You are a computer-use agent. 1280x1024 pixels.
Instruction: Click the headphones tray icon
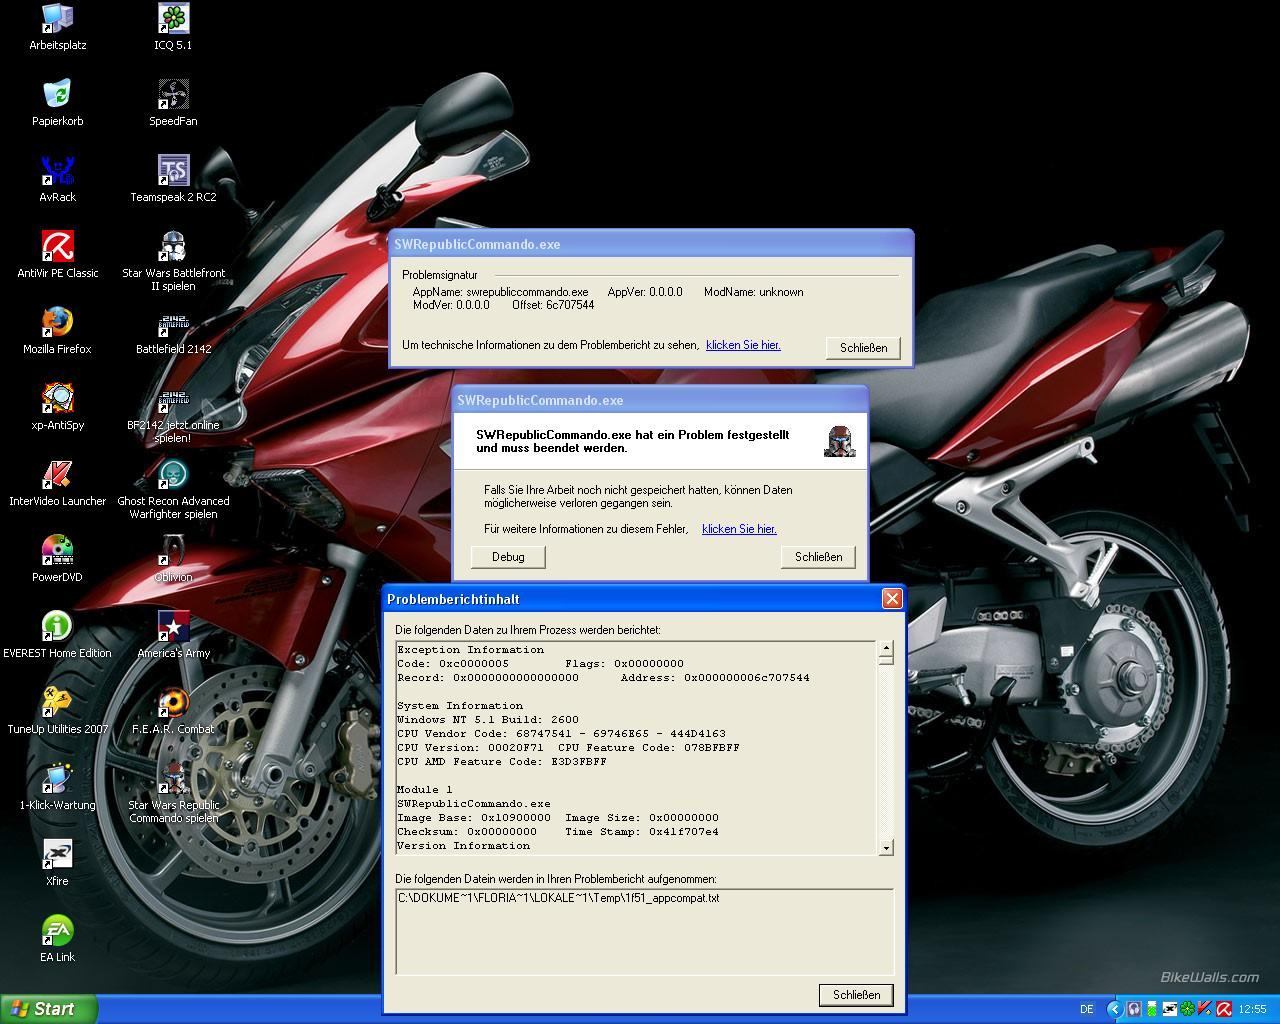click(1134, 1009)
